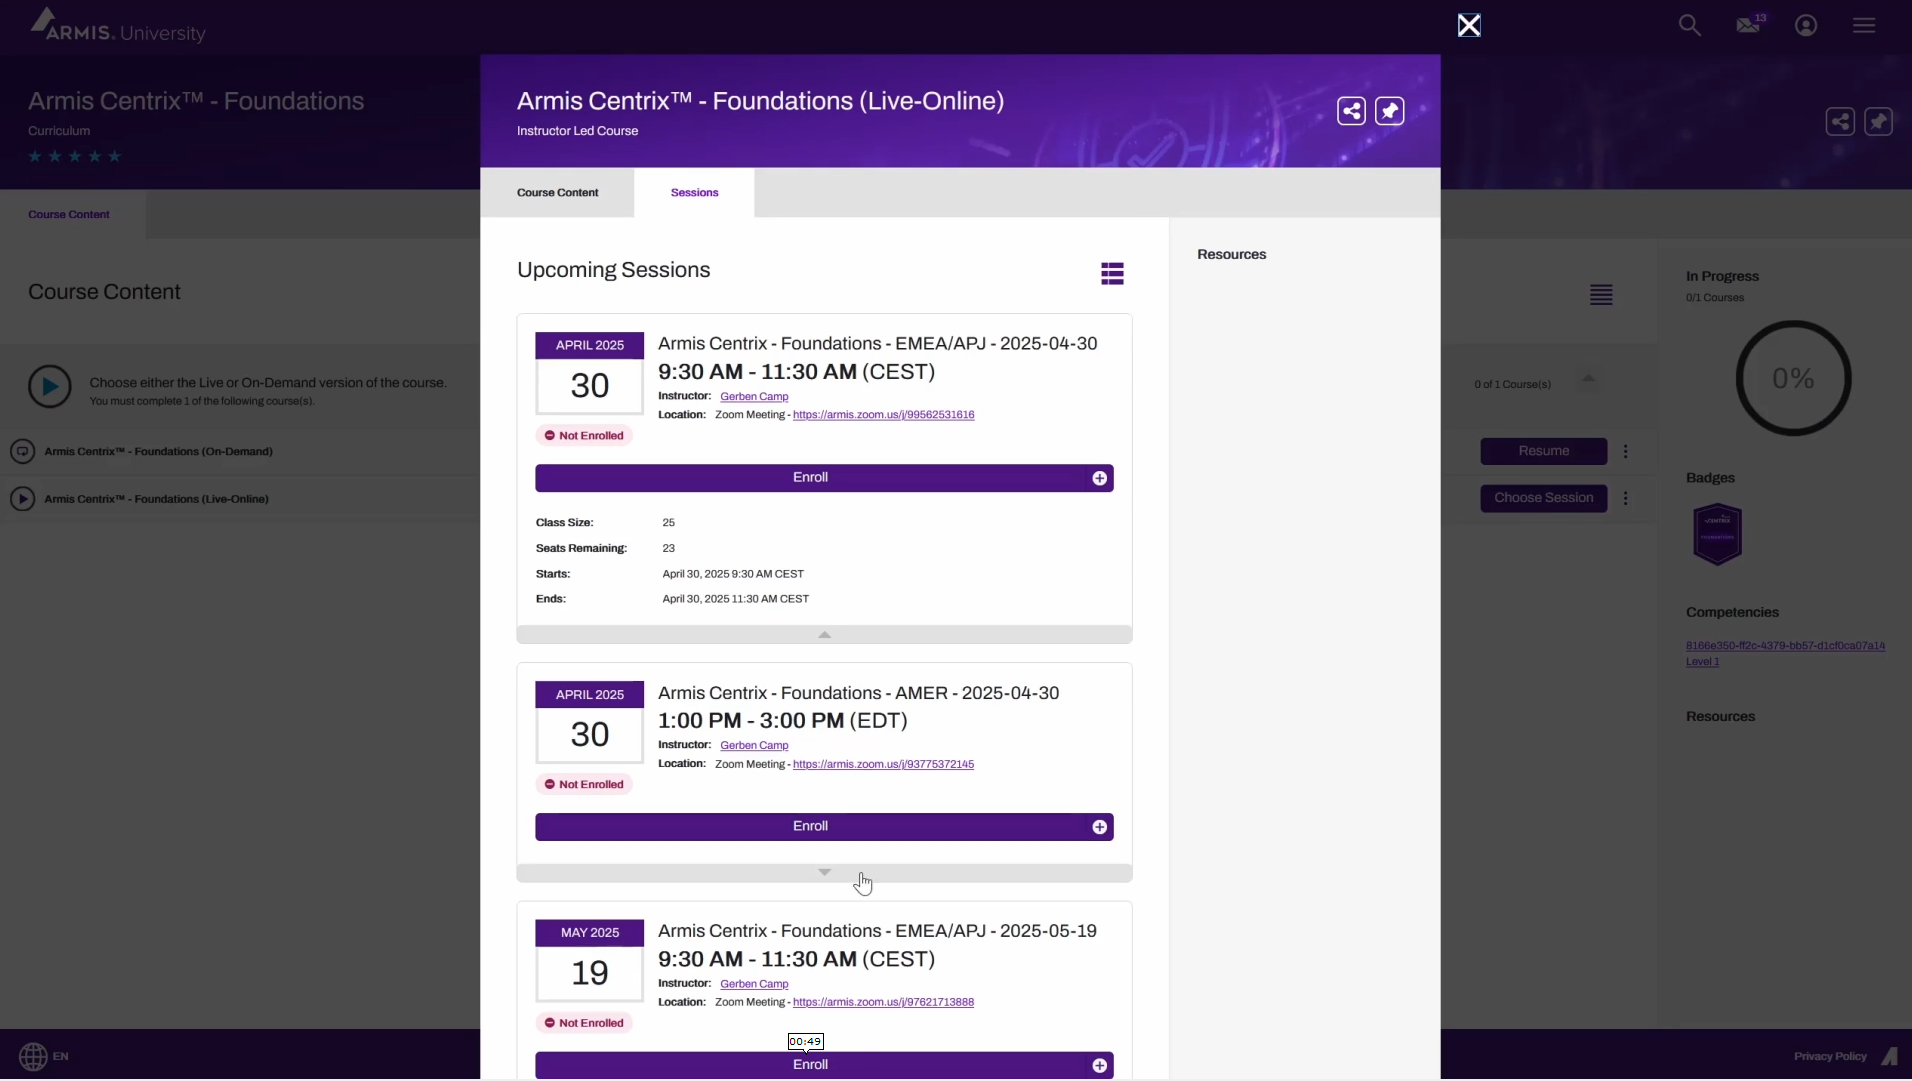Viewport: 1912px width, 1081px height.
Task: Click the background page pin icon
Action: point(1878,122)
